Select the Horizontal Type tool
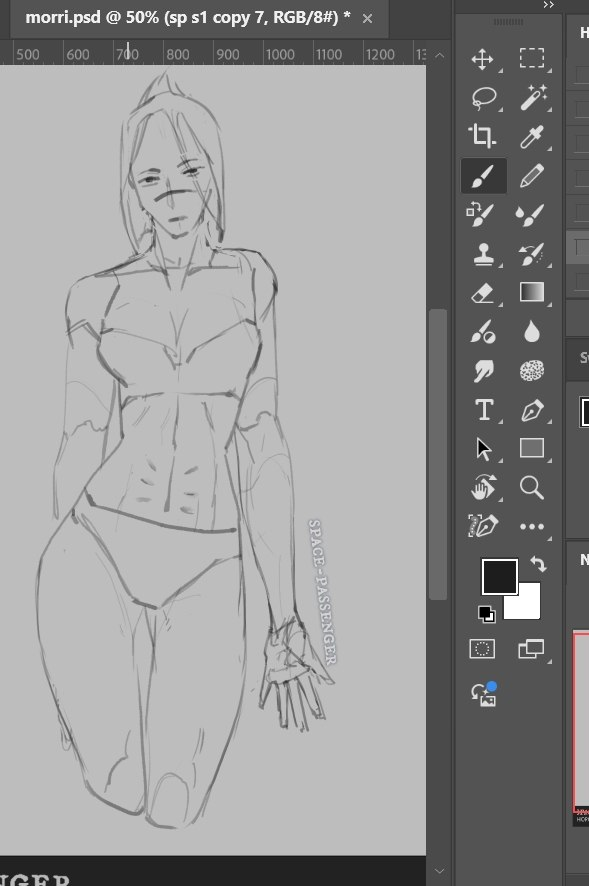The width and height of the screenshot is (589, 886). click(484, 410)
